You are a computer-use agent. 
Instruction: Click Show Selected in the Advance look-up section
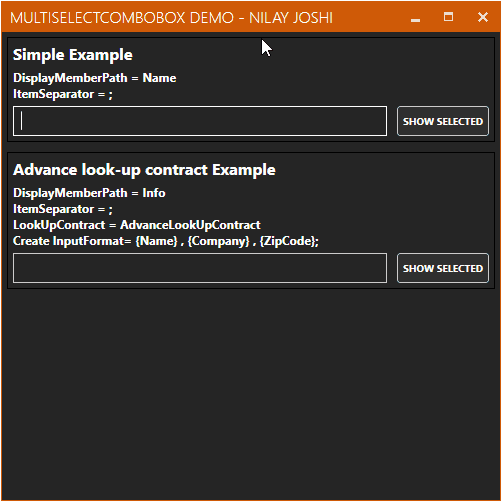(443, 268)
